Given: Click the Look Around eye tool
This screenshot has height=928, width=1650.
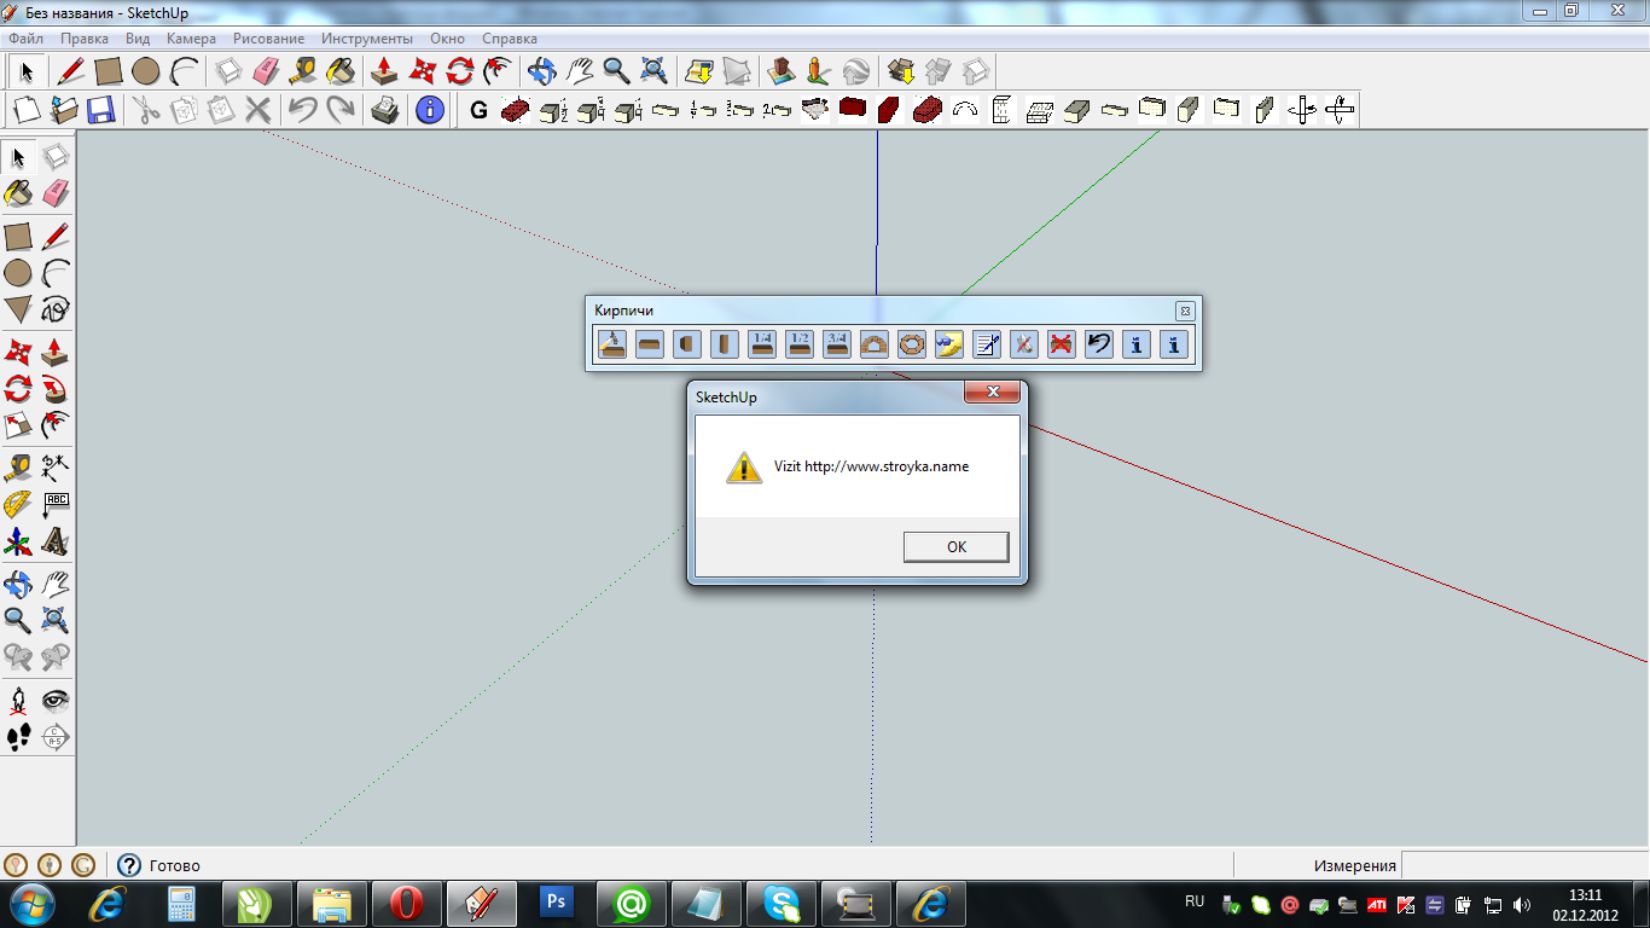Looking at the screenshot, I should (55, 700).
